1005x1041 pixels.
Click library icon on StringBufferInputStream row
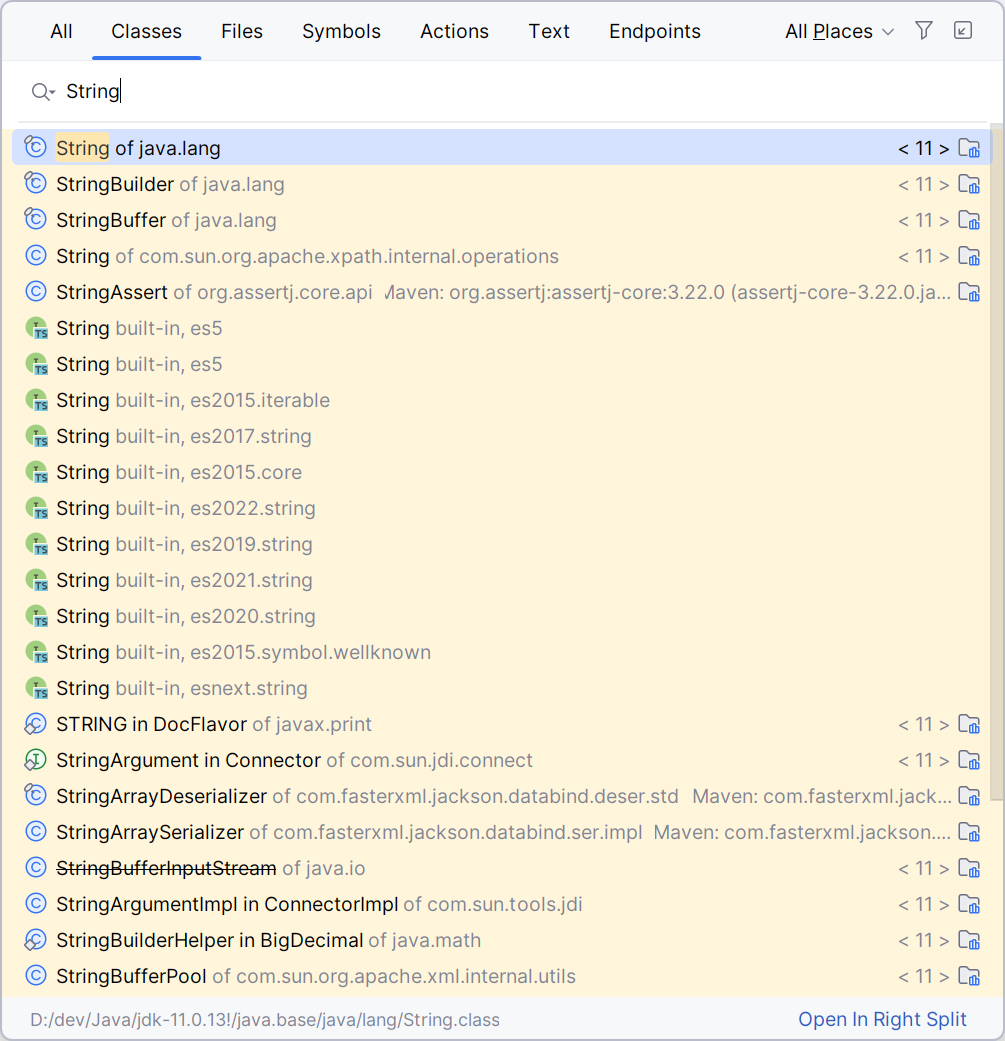coord(969,868)
